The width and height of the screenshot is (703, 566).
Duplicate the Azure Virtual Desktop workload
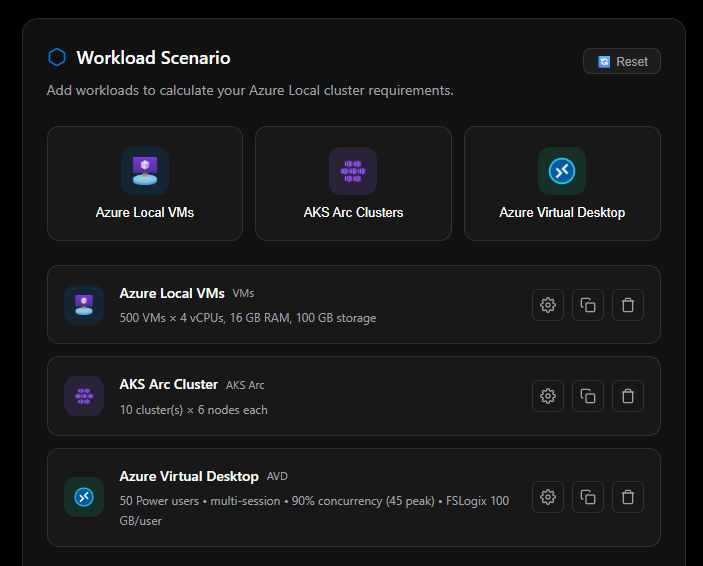point(588,497)
